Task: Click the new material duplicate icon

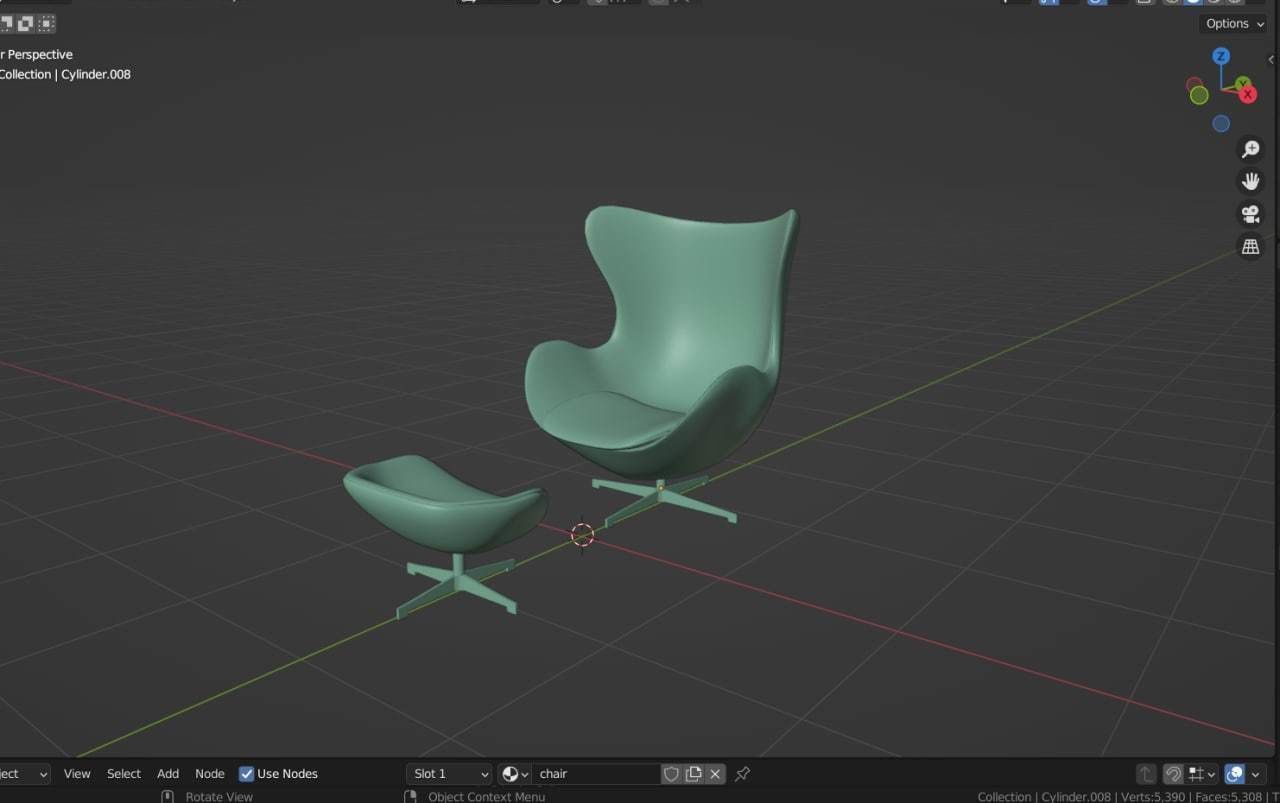Action: point(693,774)
